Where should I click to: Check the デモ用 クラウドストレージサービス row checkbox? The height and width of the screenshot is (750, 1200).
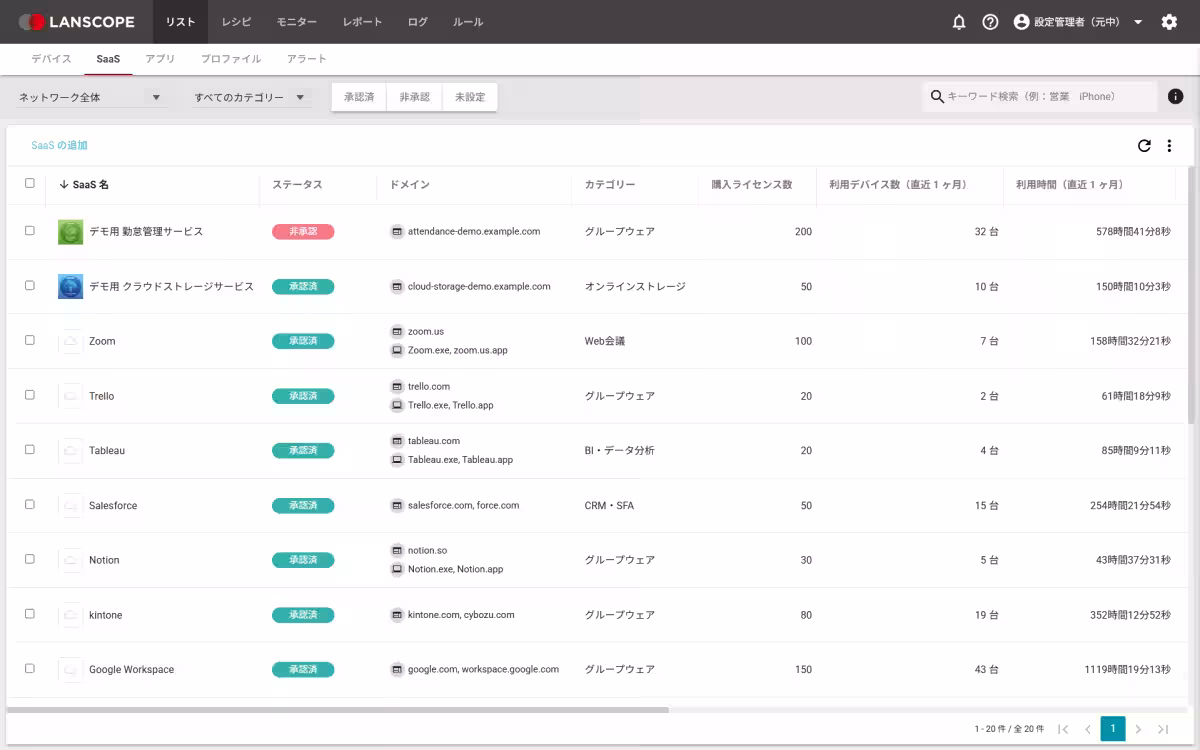pos(30,285)
